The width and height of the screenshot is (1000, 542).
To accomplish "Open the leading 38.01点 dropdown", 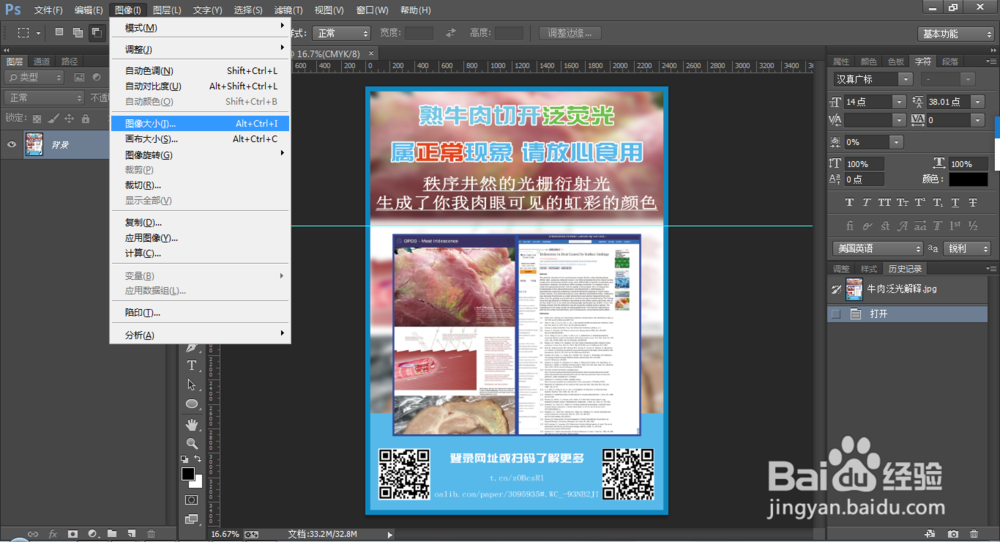I will [977, 102].
